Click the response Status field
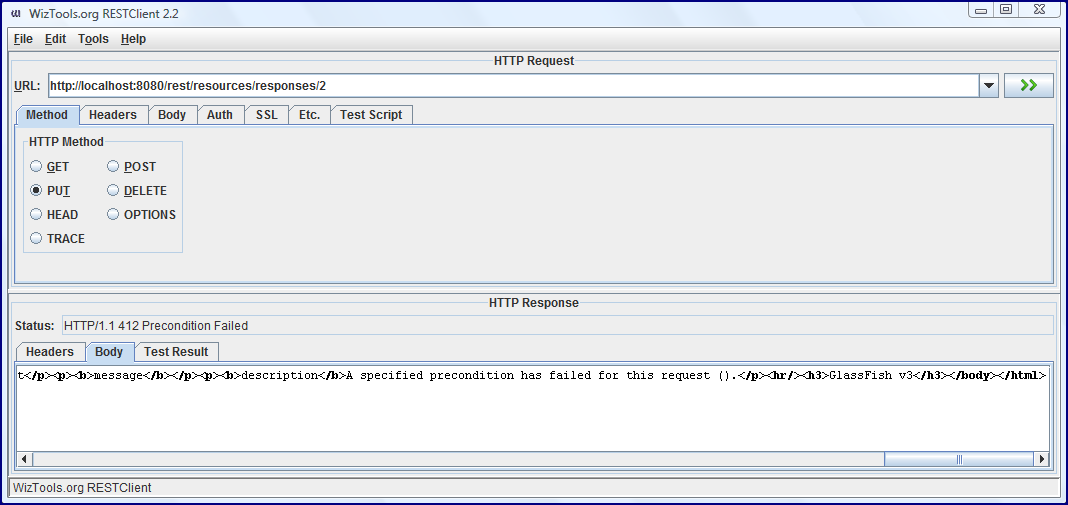This screenshot has width=1068, height=505. pyautogui.click(x=558, y=326)
